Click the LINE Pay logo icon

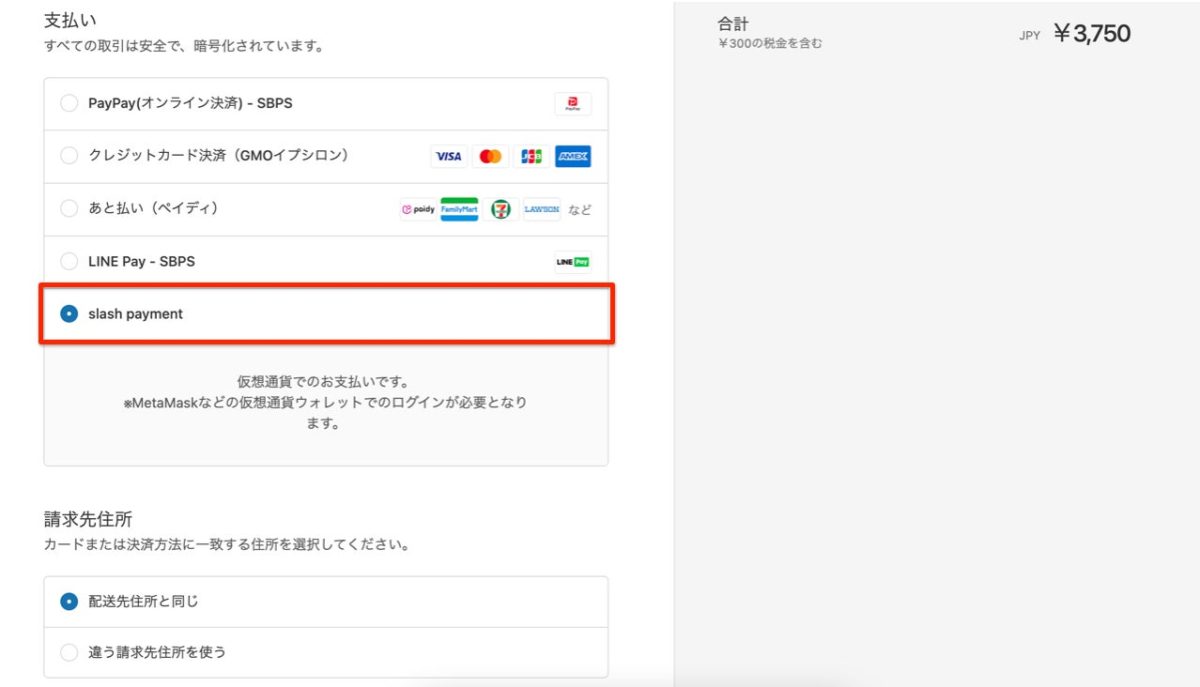(573, 262)
